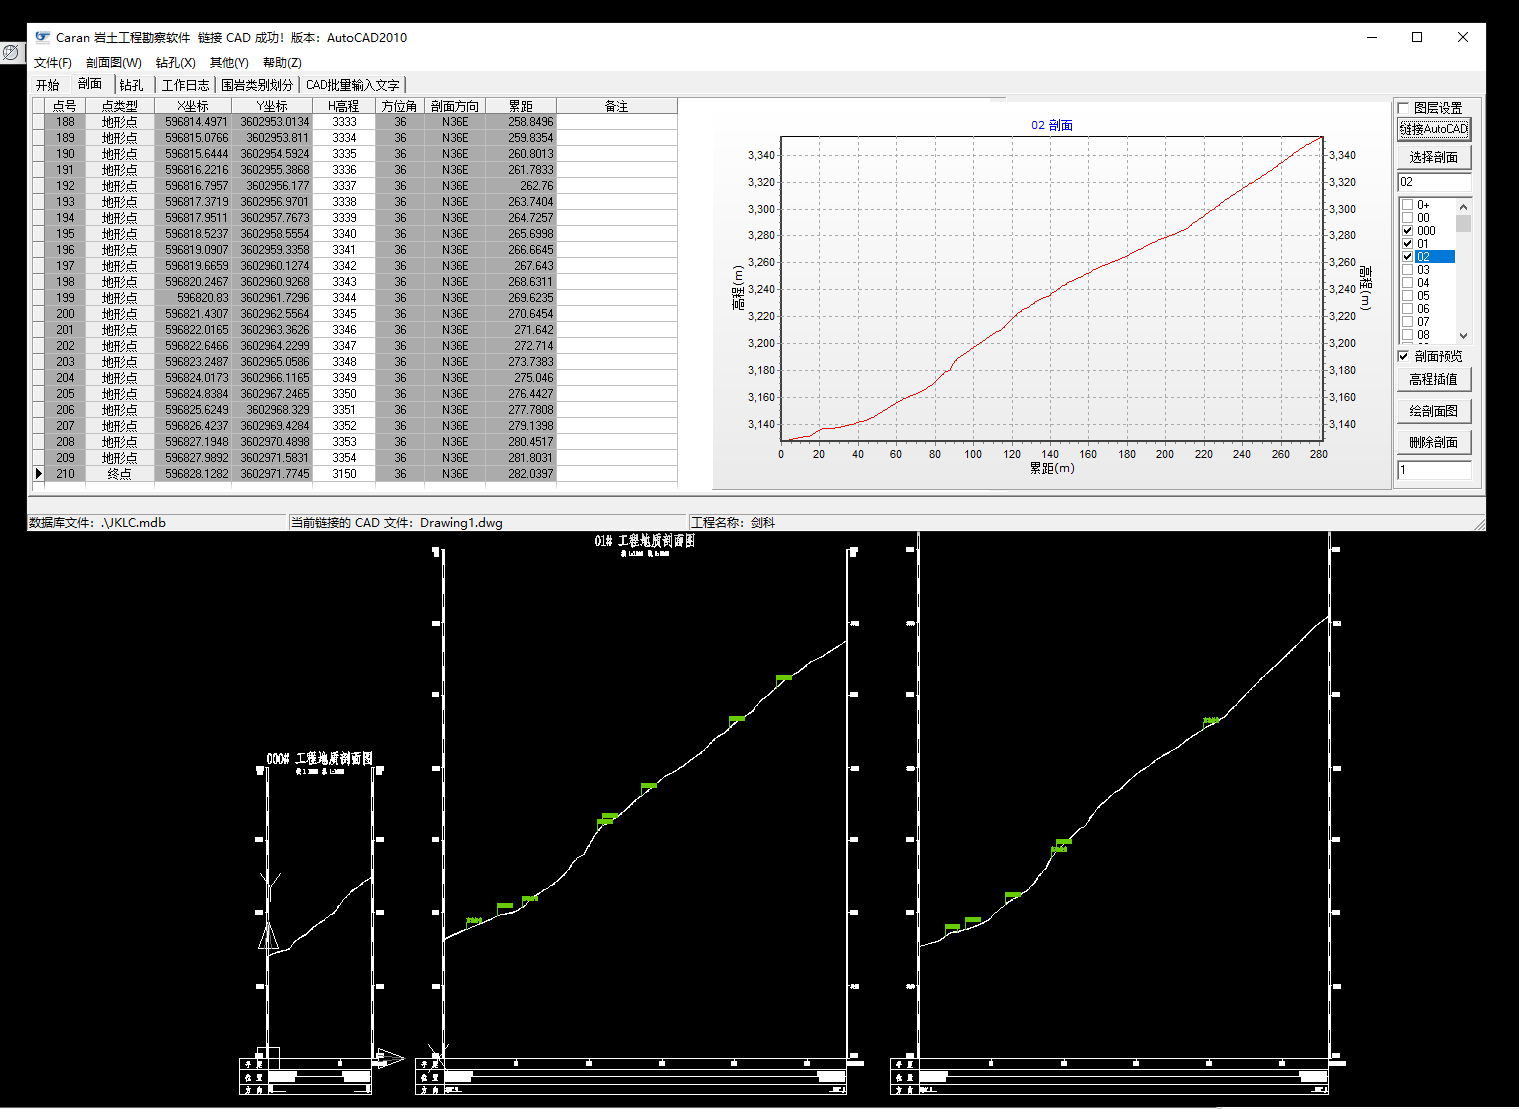
Task: Click the H高程 column header
Action: (344, 106)
